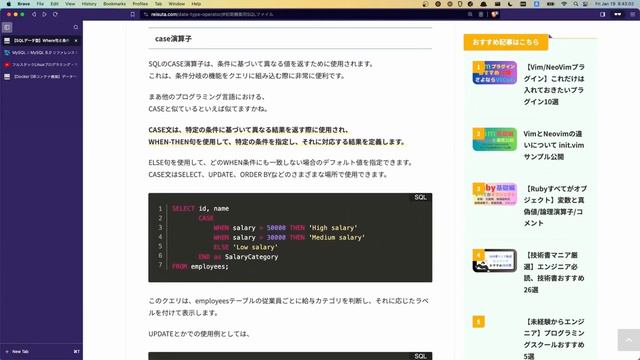Click 'employees;' in the FROM line
The image size is (640, 360).
210,267
